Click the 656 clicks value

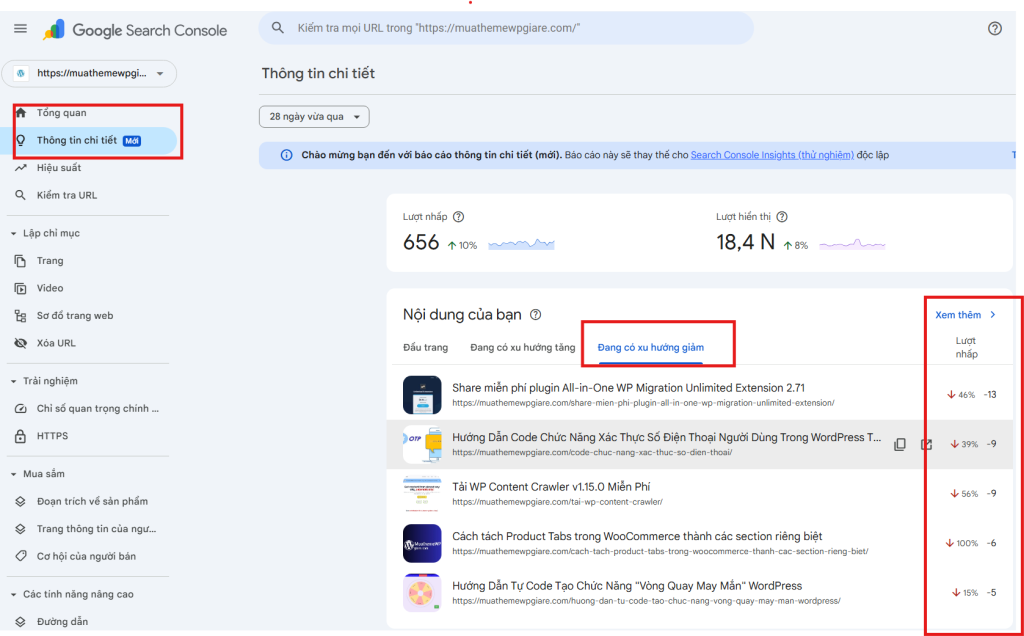[x=421, y=243]
